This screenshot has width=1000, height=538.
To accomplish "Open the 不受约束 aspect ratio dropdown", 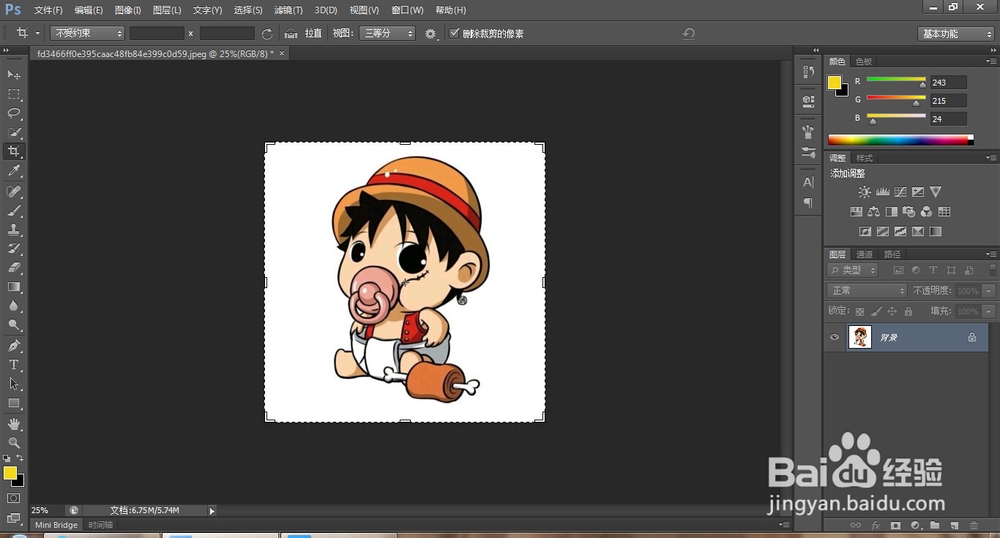I will 87,33.
